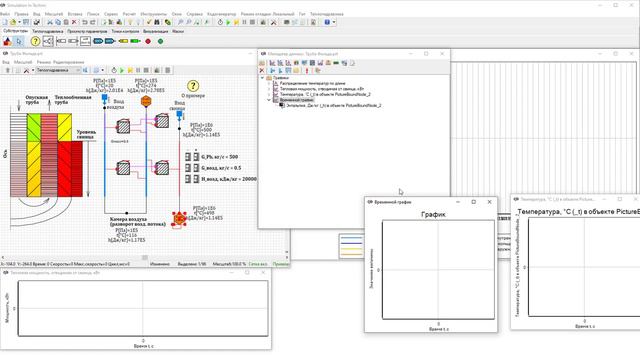Pick the red circle block in palette
This screenshot has width=640, height=360.
point(148,41)
